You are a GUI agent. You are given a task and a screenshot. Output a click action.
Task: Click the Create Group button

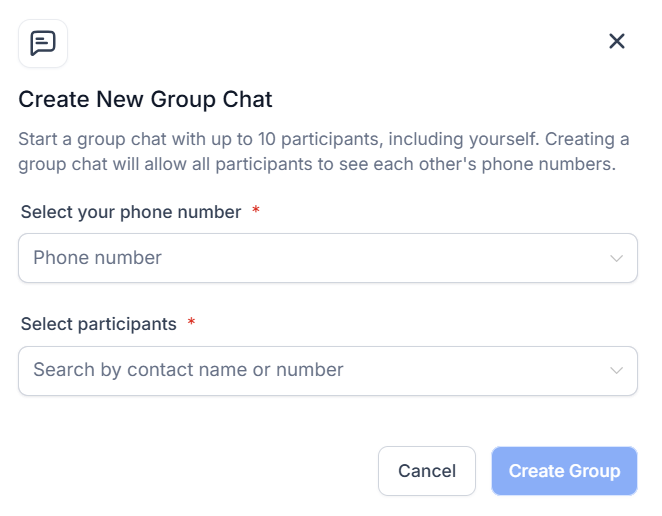tap(564, 471)
